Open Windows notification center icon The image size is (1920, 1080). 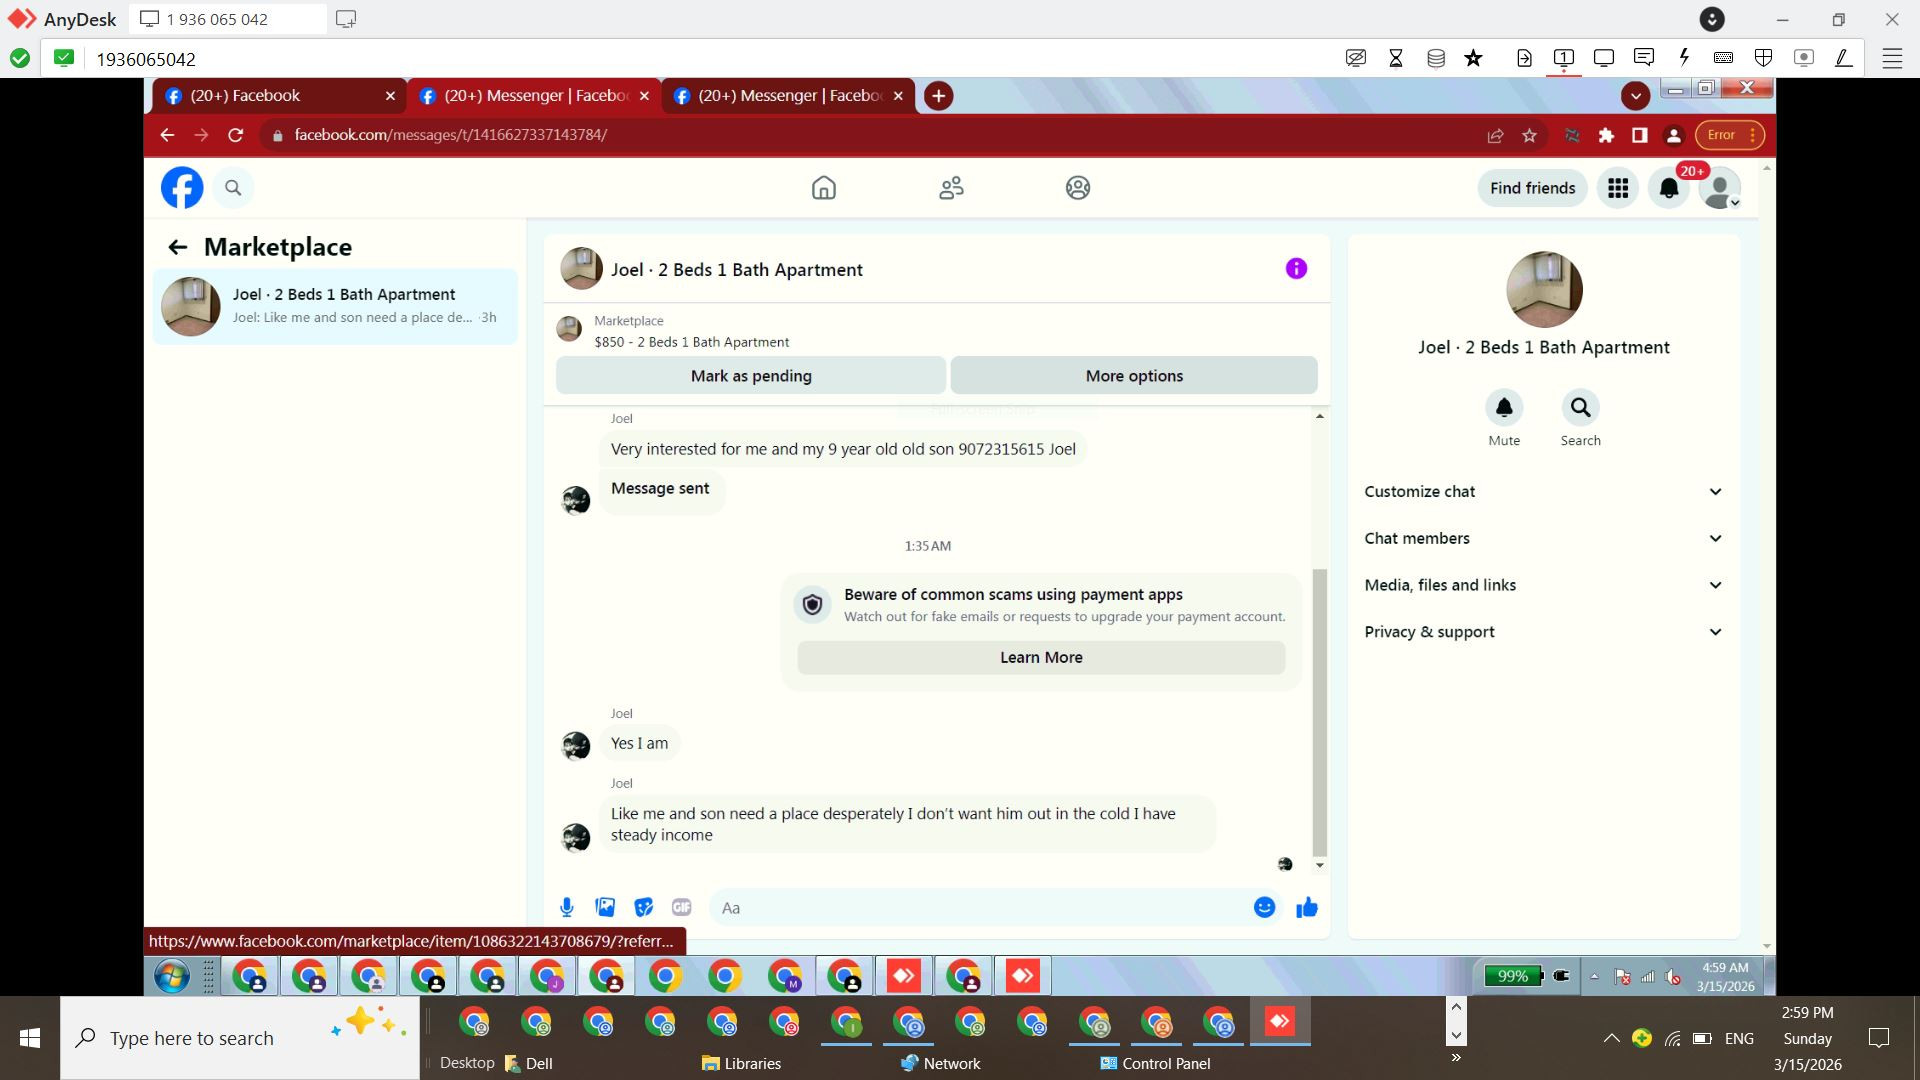(1879, 1038)
